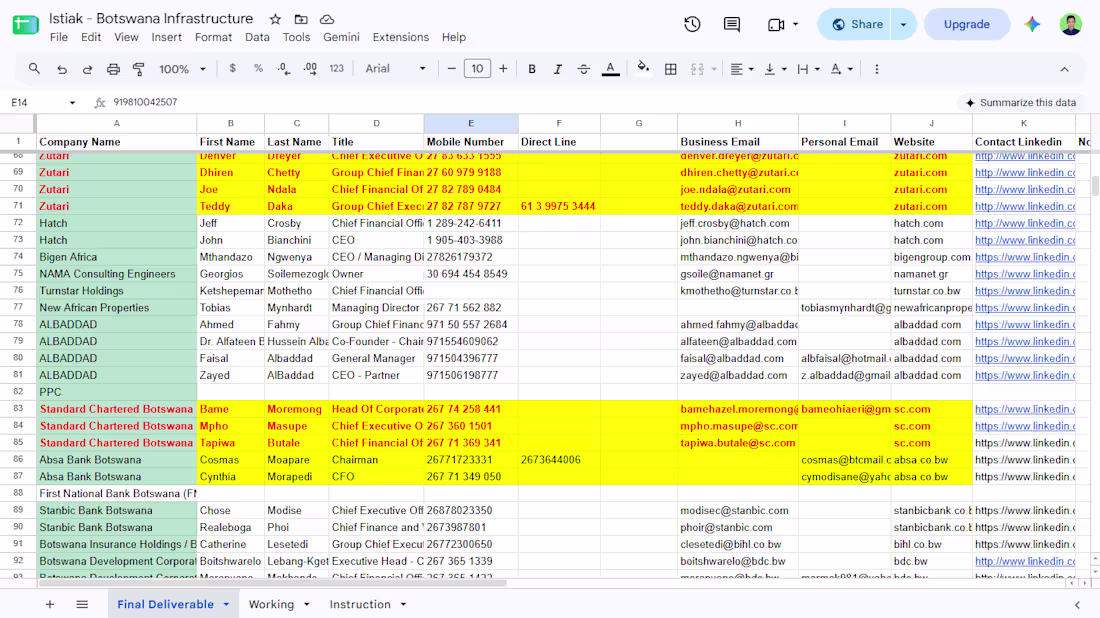The image size is (1100, 618).
Task: Toggle italic formatting
Action: (558, 69)
